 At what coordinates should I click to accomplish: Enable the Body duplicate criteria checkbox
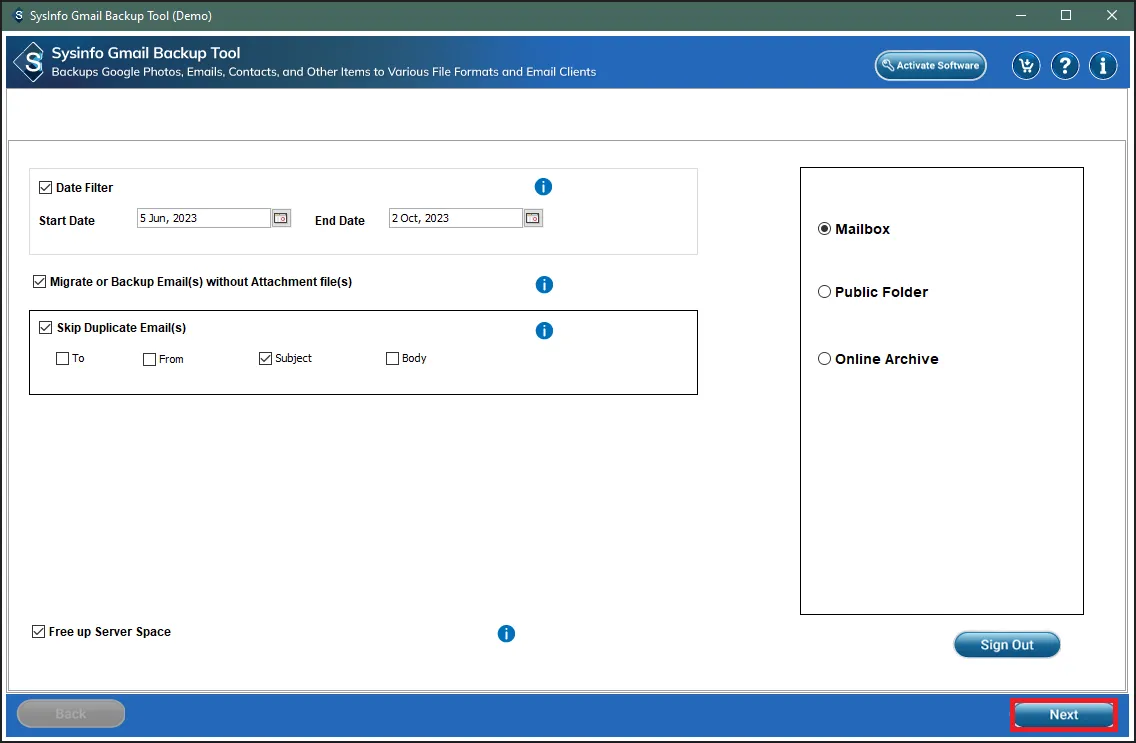(392, 359)
